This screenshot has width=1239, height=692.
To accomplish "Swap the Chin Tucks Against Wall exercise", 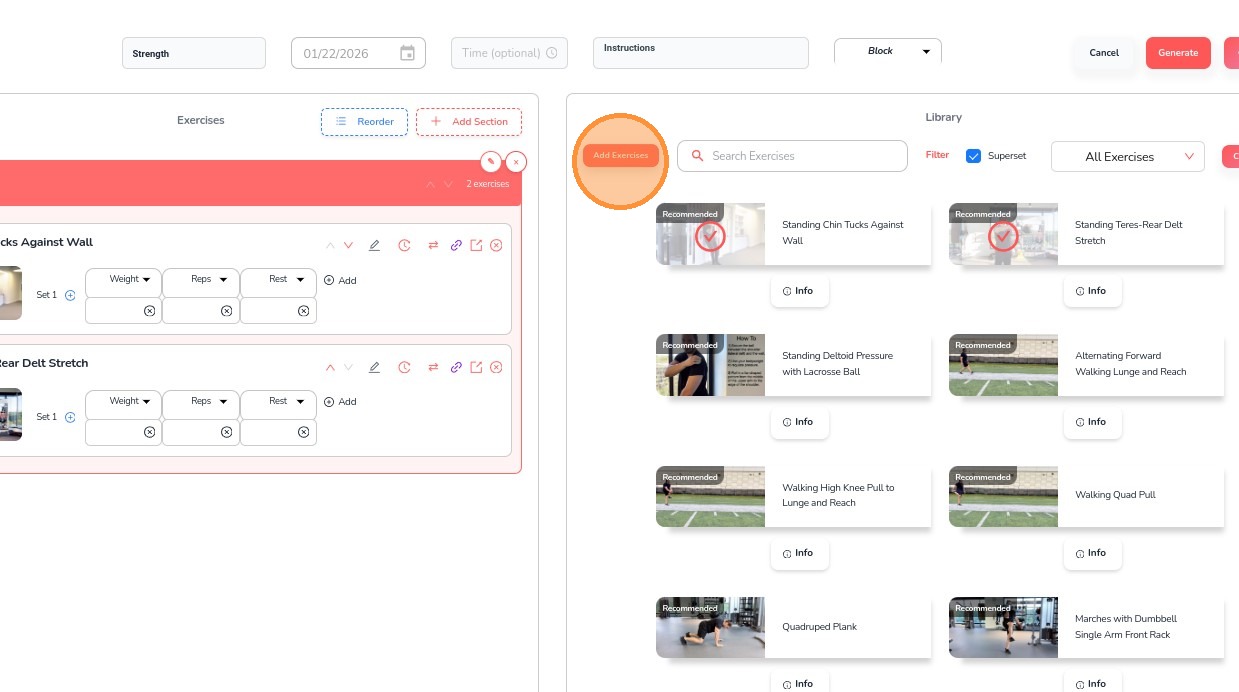I will pyautogui.click(x=433, y=245).
